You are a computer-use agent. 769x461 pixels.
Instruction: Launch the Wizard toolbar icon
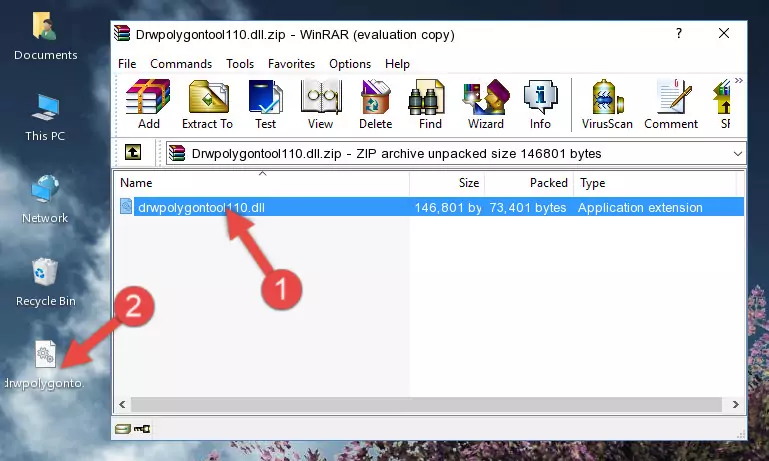486,104
